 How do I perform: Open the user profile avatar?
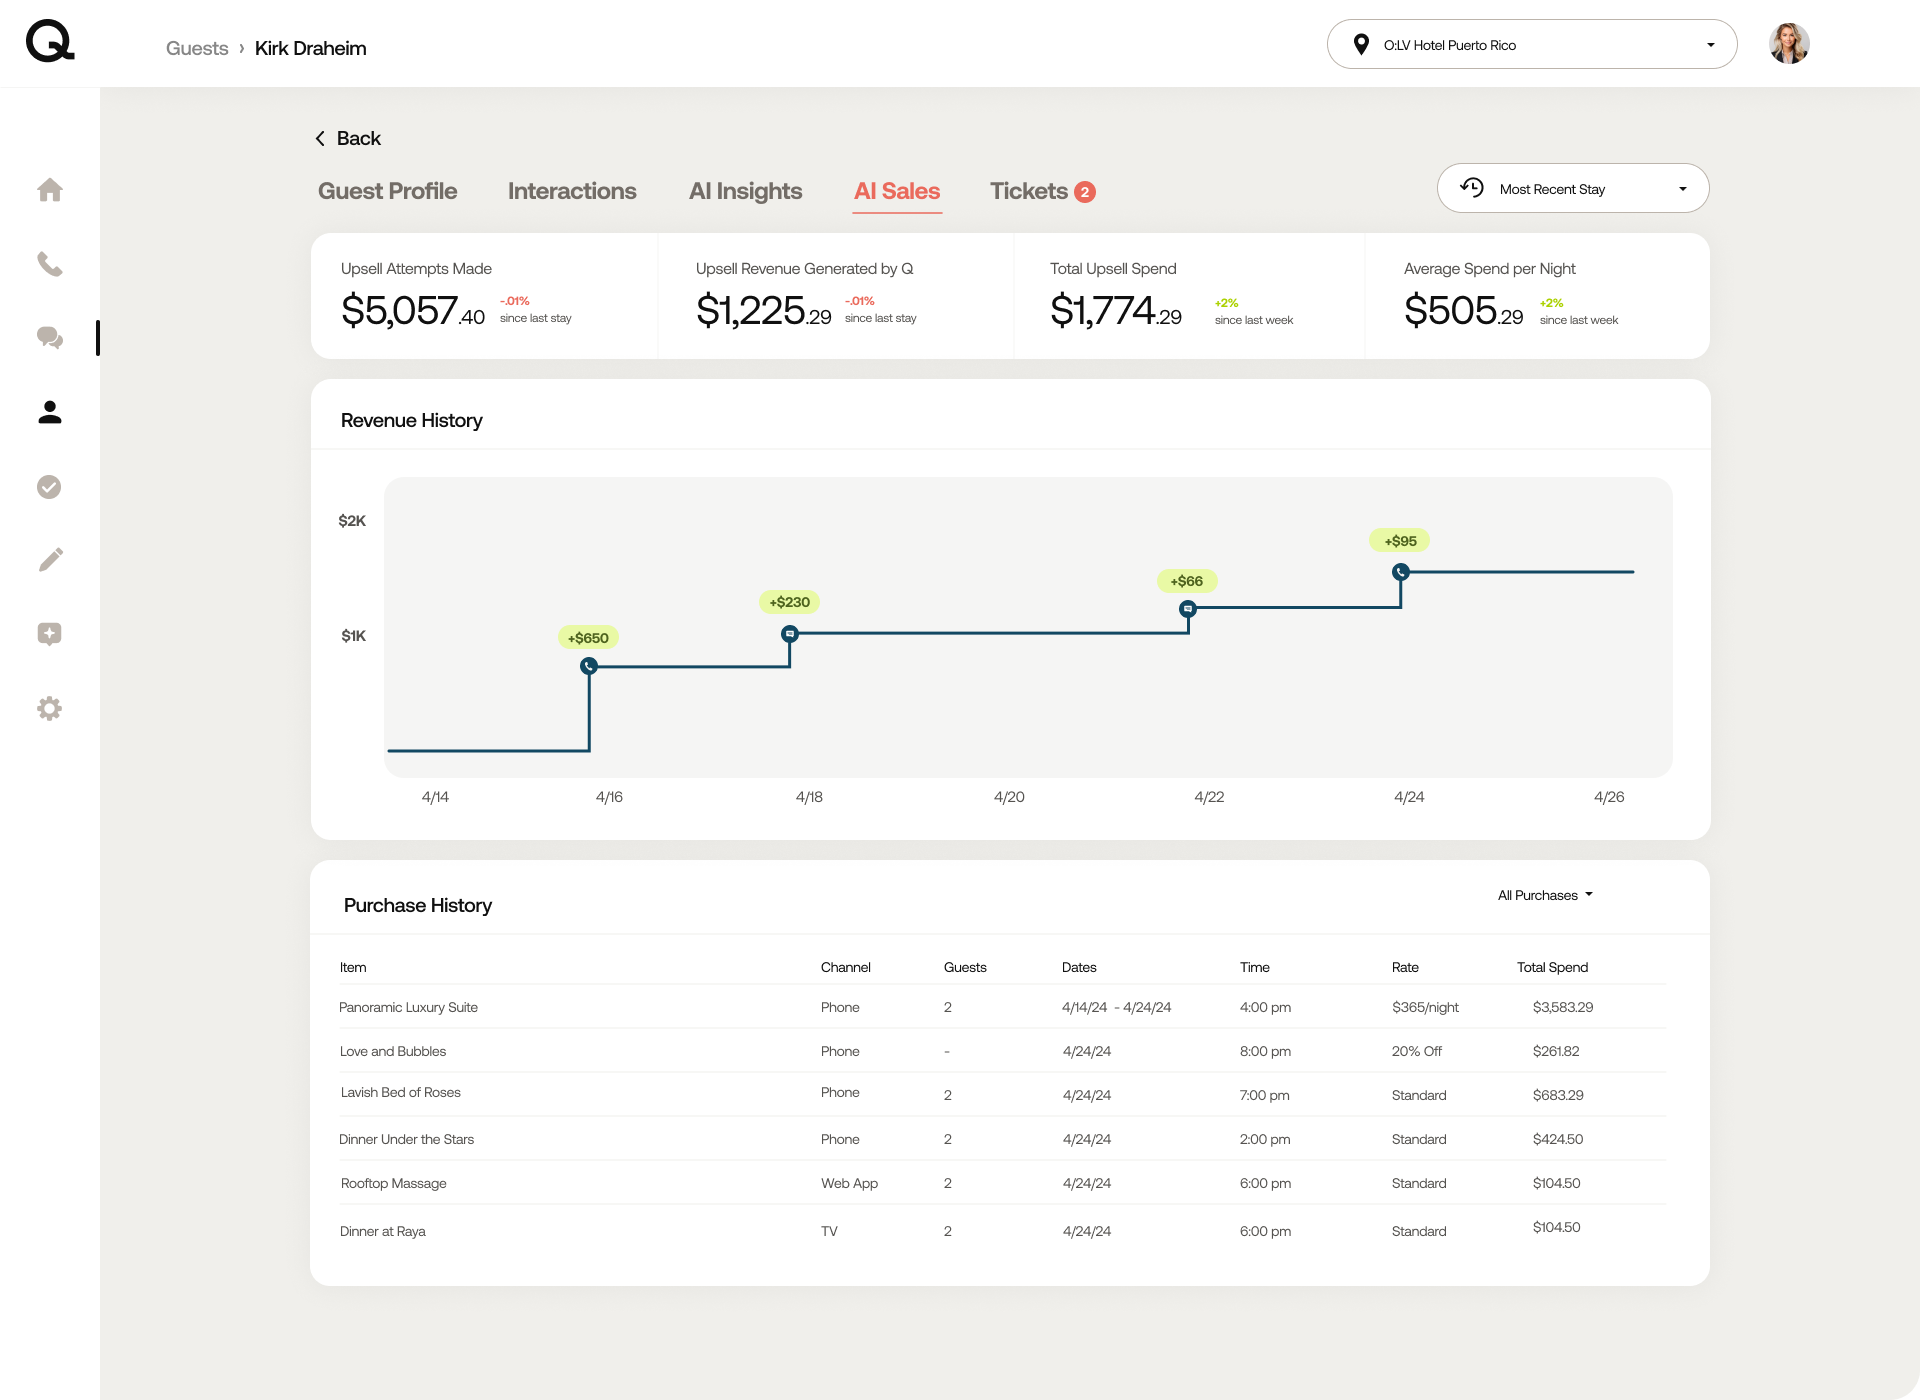[1788, 44]
